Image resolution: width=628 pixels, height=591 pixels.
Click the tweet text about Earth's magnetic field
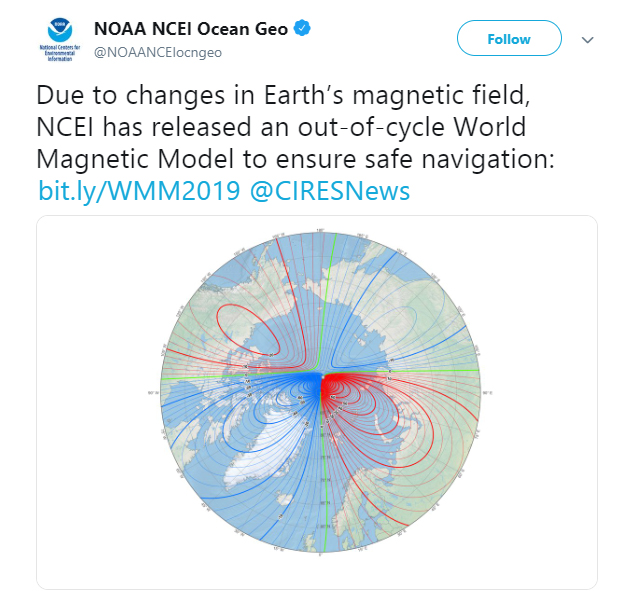pos(295,127)
